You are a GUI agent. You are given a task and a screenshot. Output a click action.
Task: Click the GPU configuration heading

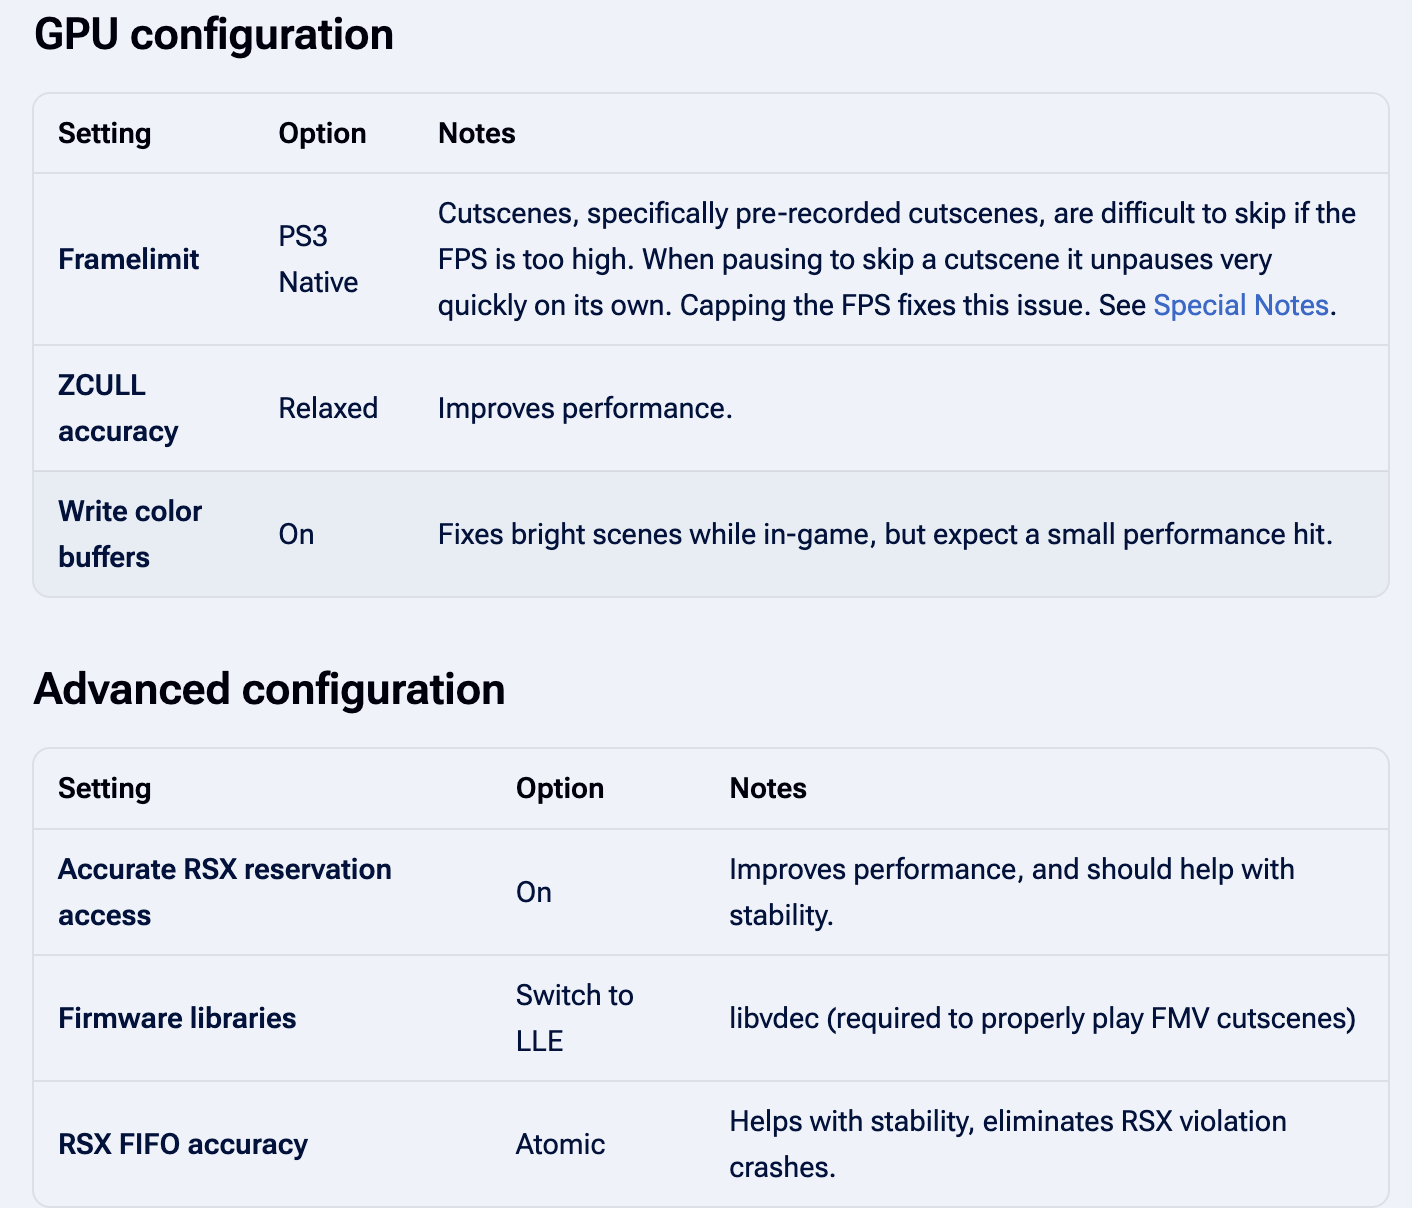(x=214, y=35)
